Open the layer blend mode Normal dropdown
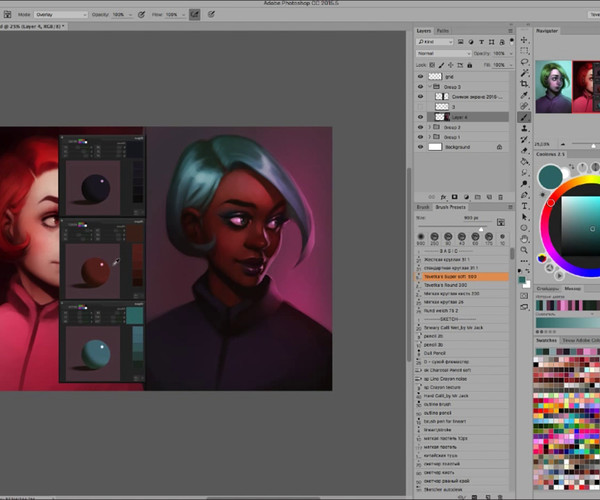The image size is (600, 500). coord(444,52)
